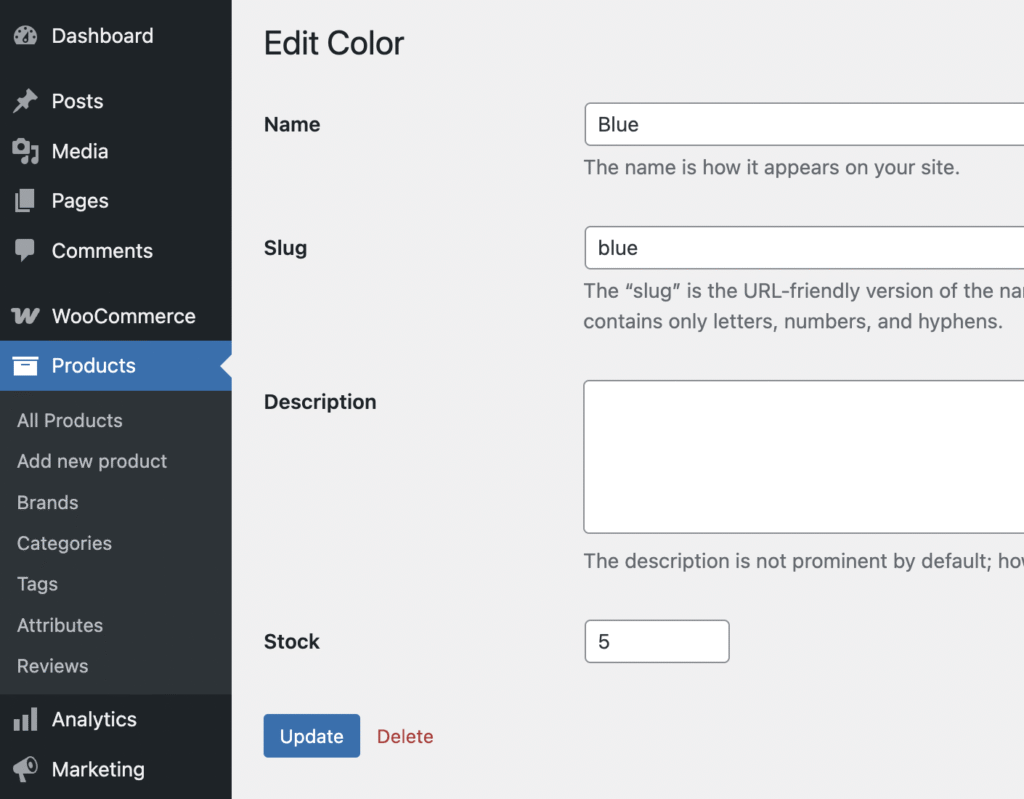Click the Analytics bar chart icon
This screenshot has width=1024, height=799.
click(x=25, y=719)
